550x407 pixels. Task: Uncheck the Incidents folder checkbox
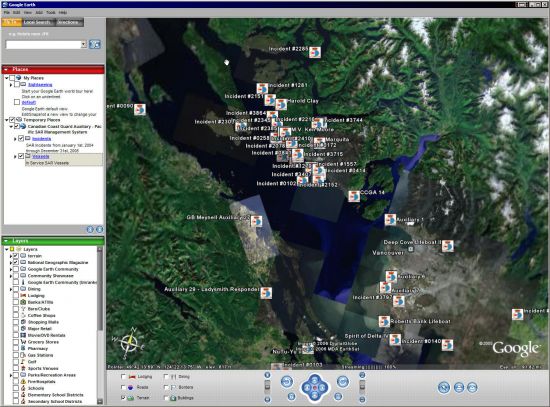pos(21,139)
